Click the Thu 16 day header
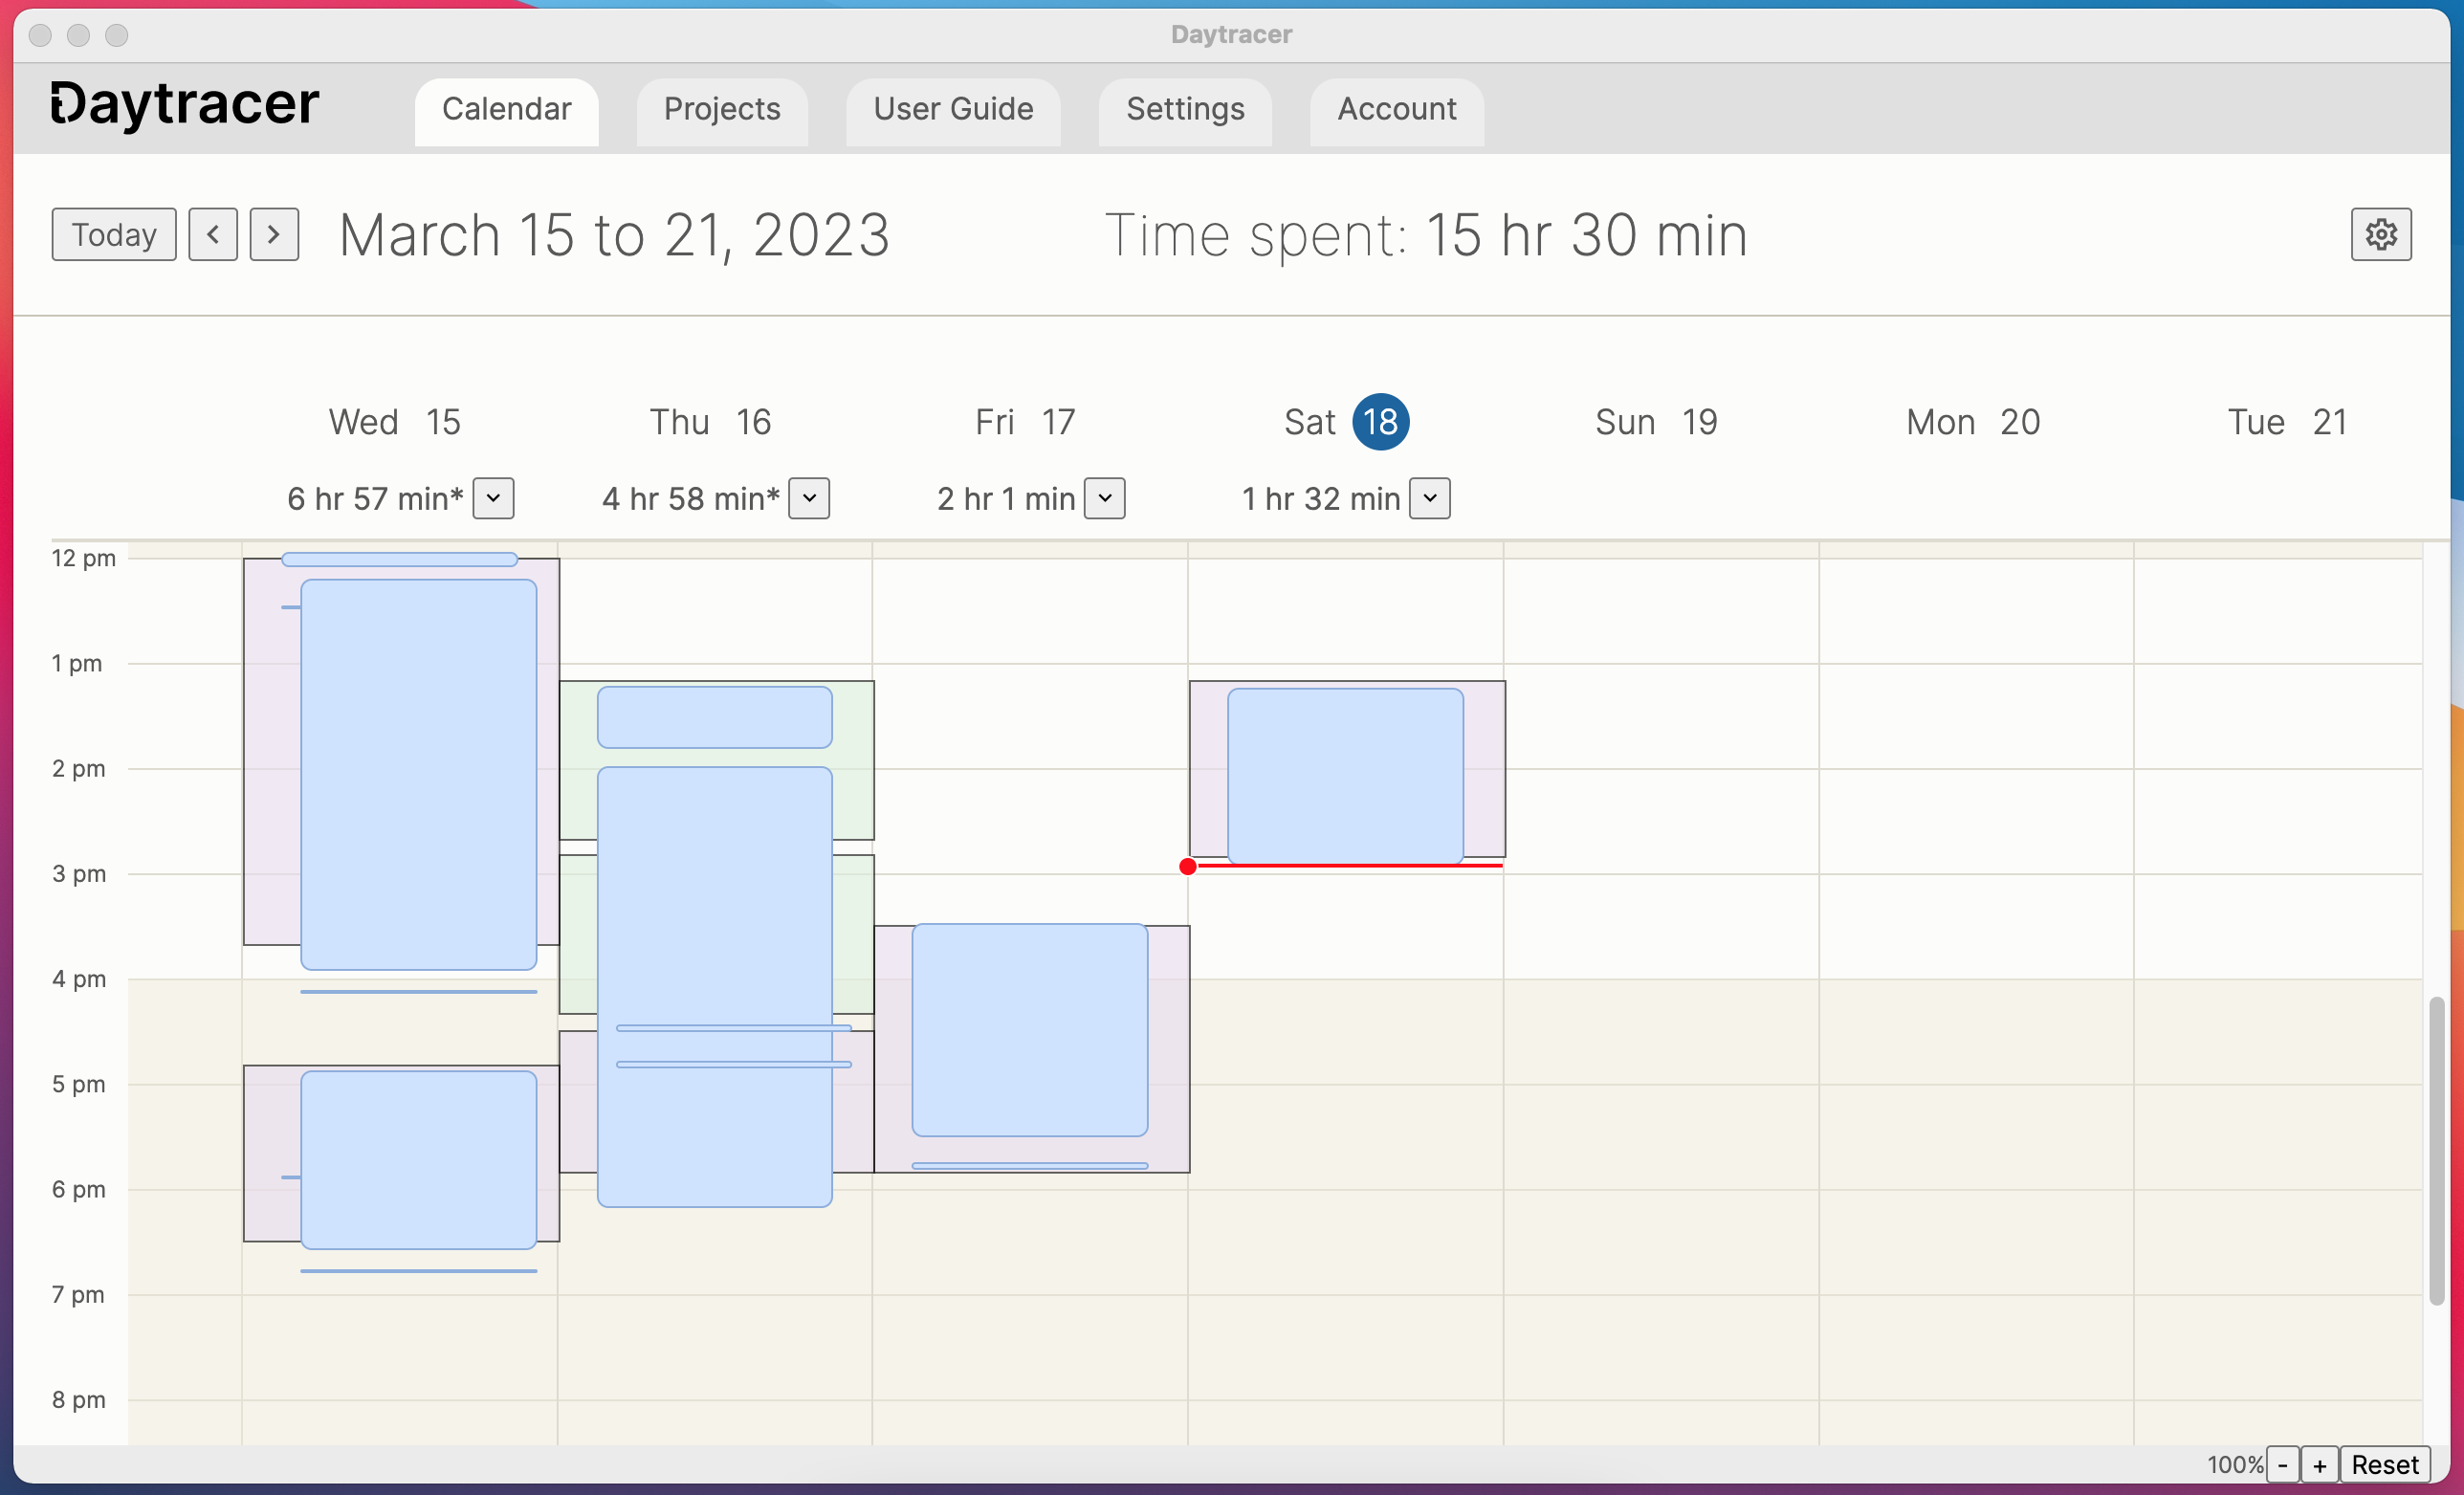 (x=711, y=422)
